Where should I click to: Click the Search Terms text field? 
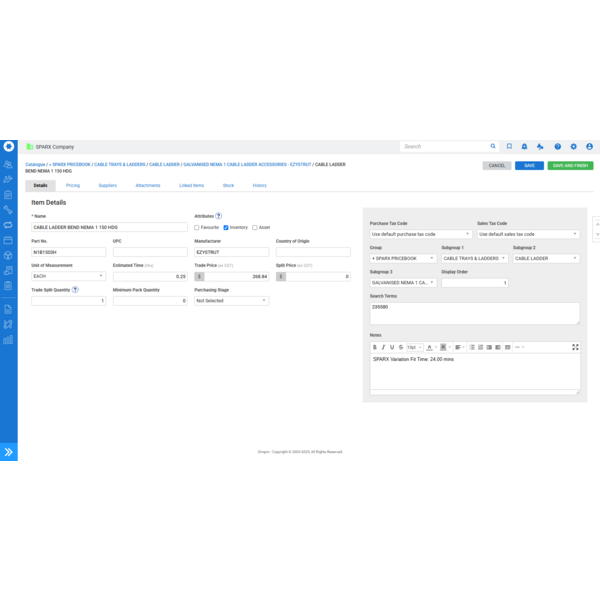474,312
